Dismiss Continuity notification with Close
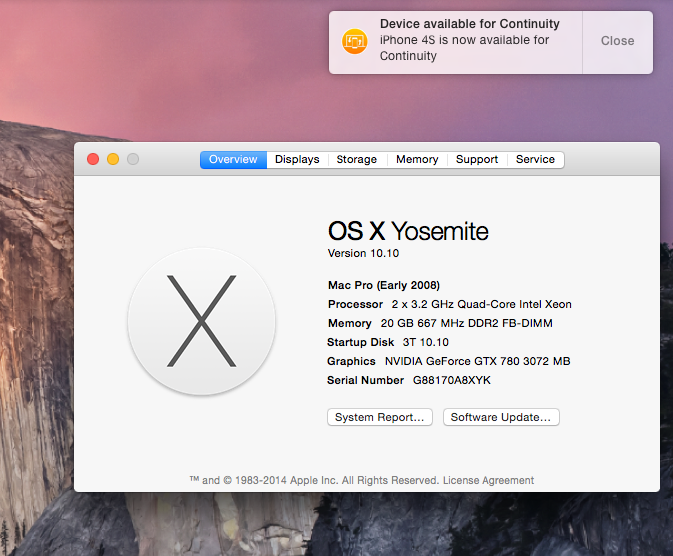This screenshot has width=673, height=556. pos(618,41)
